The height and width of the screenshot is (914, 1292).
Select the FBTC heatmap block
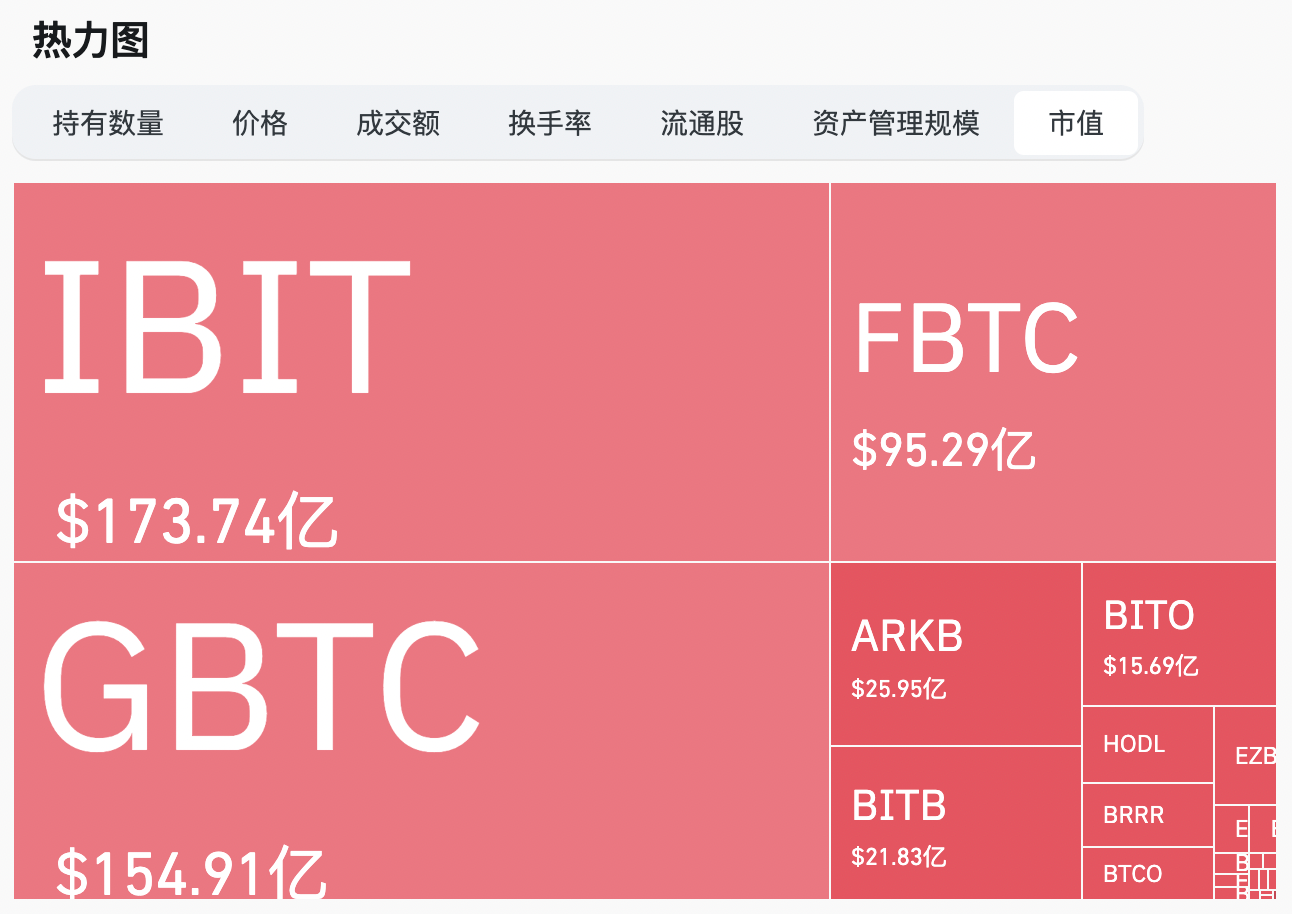[1053, 372]
